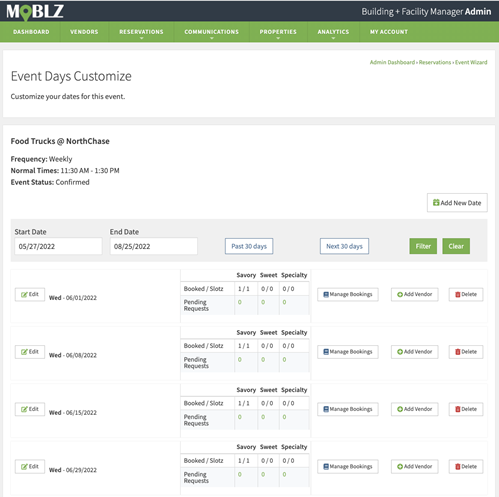Expand the Properties menu
499x497 pixels.
click(x=278, y=32)
